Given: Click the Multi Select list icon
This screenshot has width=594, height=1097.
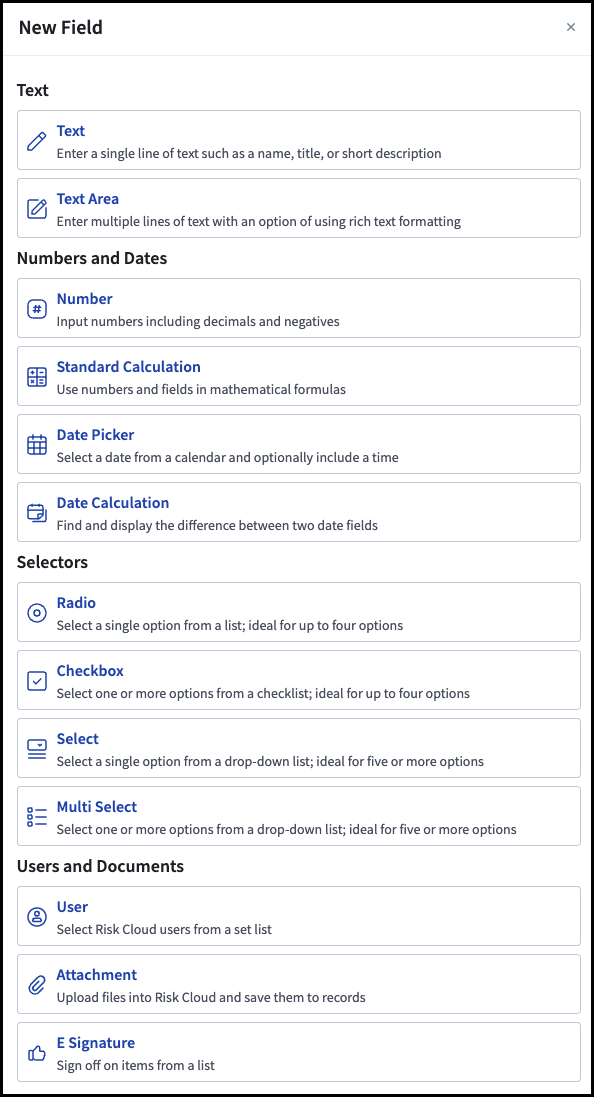Looking at the screenshot, I should pyautogui.click(x=36, y=816).
